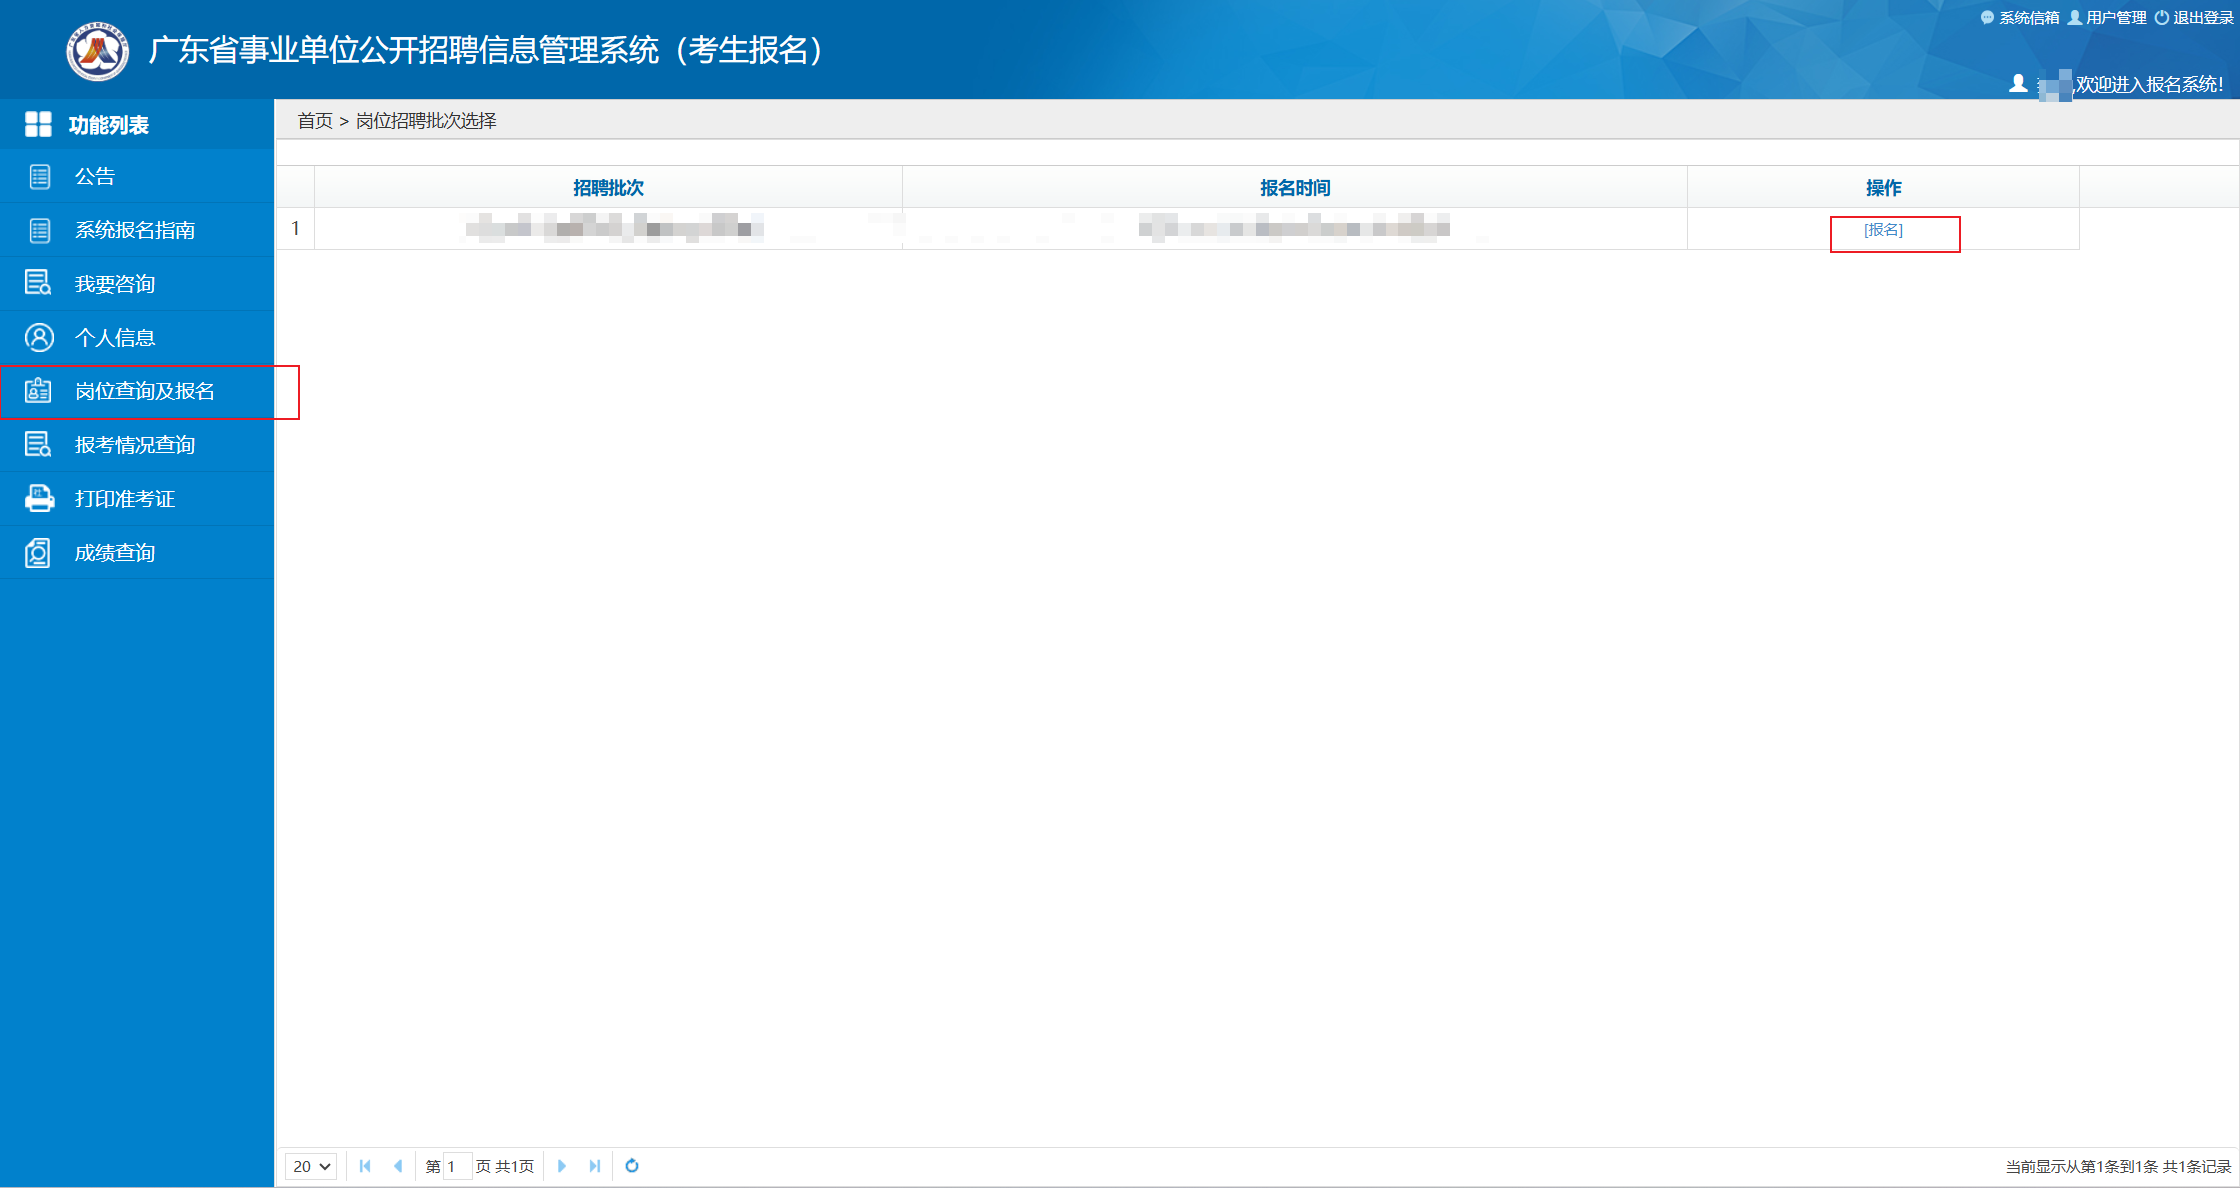2240x1188 pixels.
Task: Open 系统信箱 in the header
Action: tap(2028, 18)
